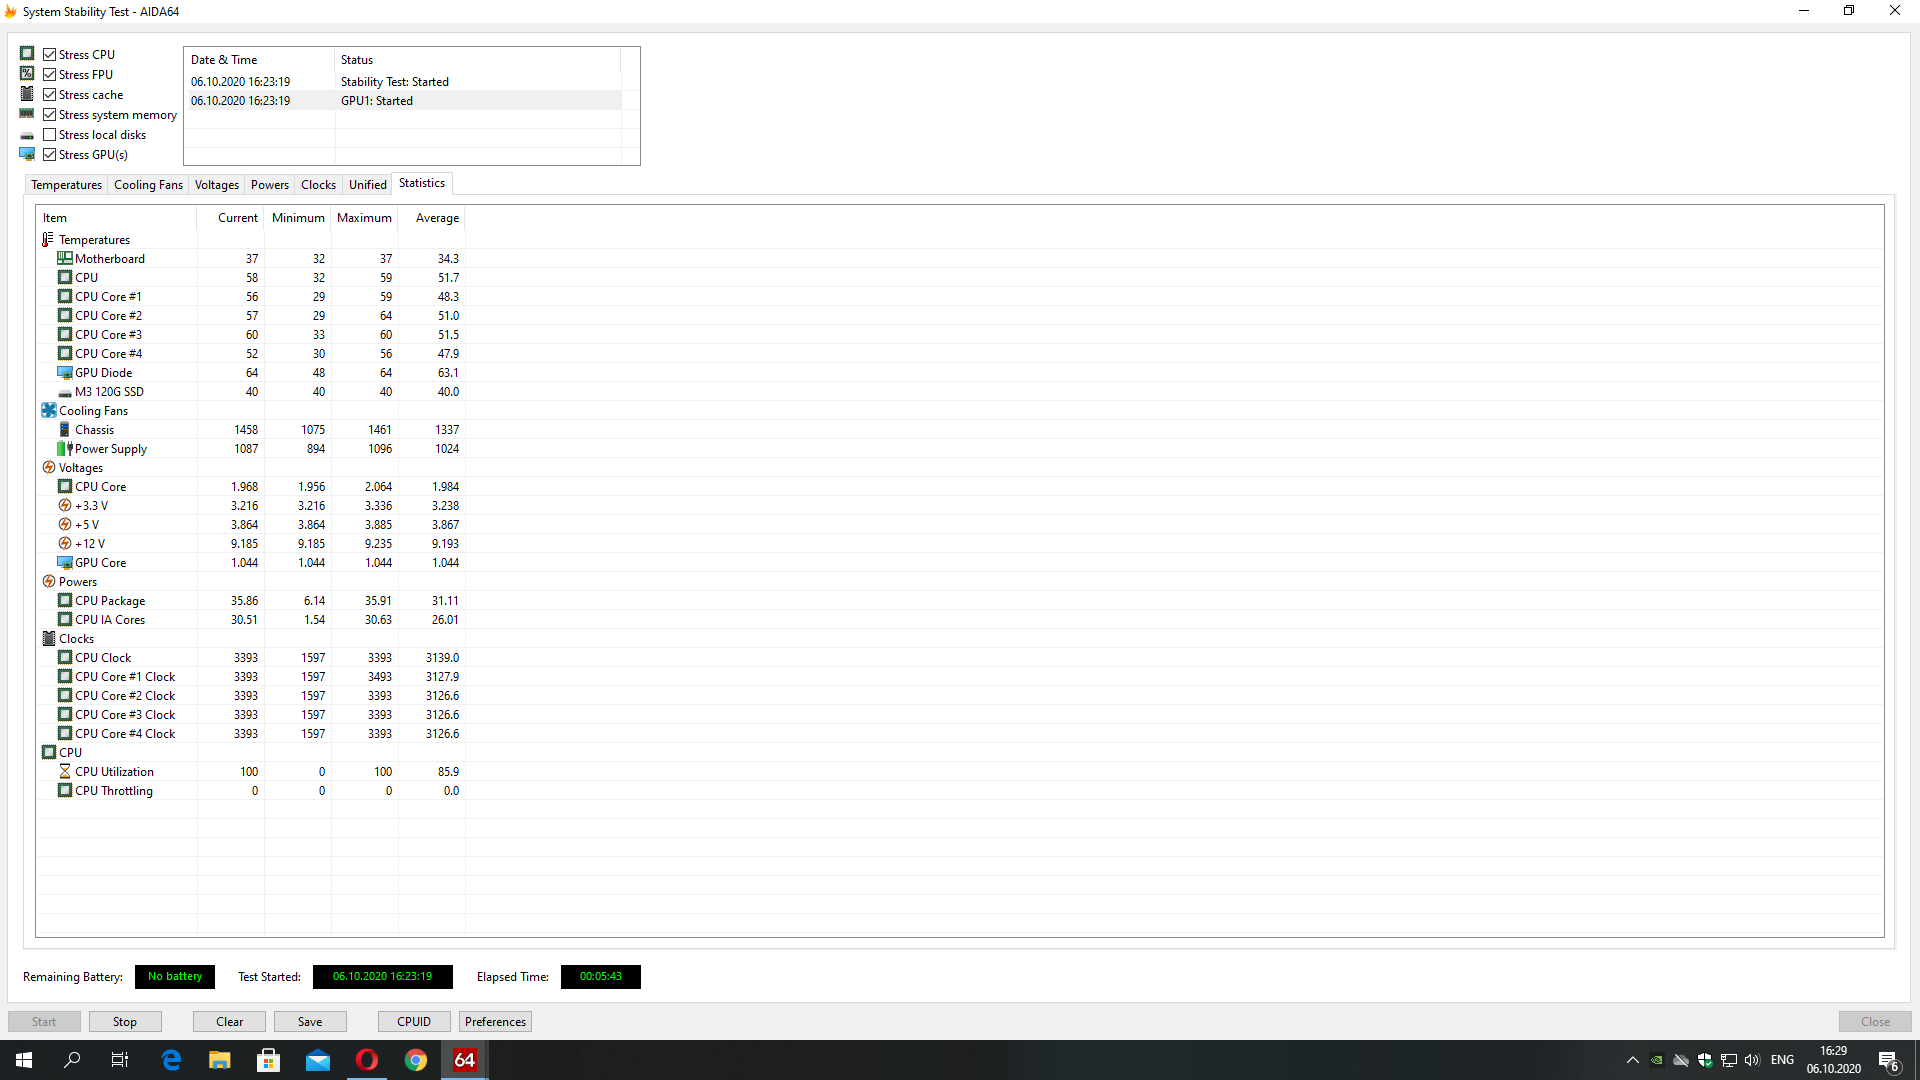
Task: Select the Temperatures group in statistics
Action: [x=94, y=240]
